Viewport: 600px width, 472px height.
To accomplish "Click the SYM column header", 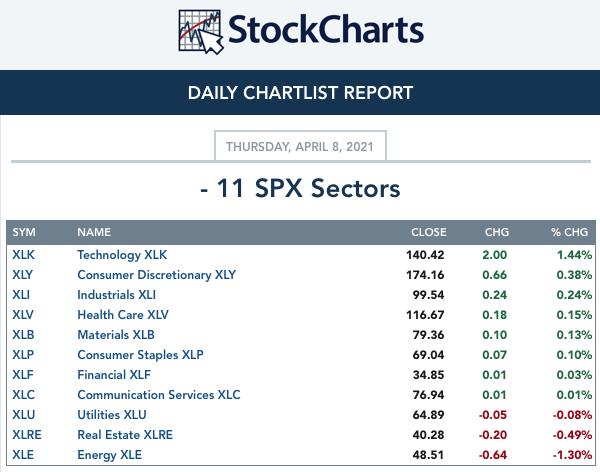I will (x=24, y=232).
